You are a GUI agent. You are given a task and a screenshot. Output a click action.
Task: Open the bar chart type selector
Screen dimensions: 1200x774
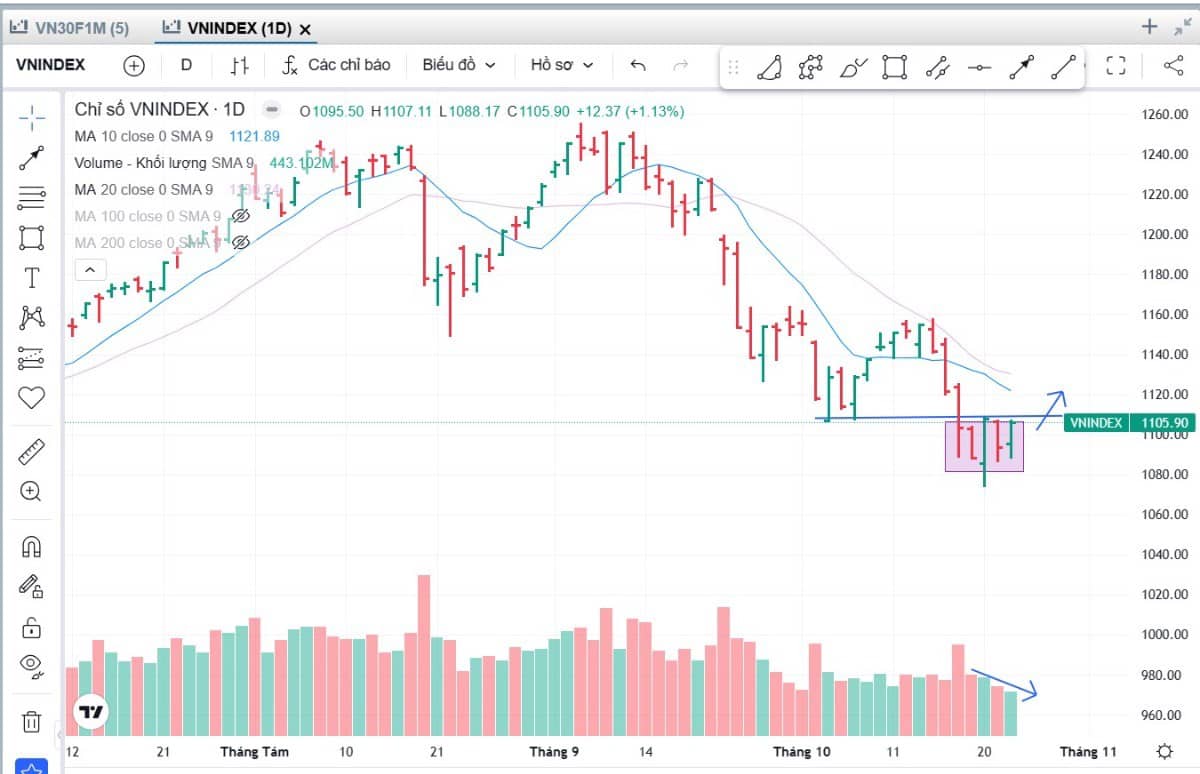239,65
